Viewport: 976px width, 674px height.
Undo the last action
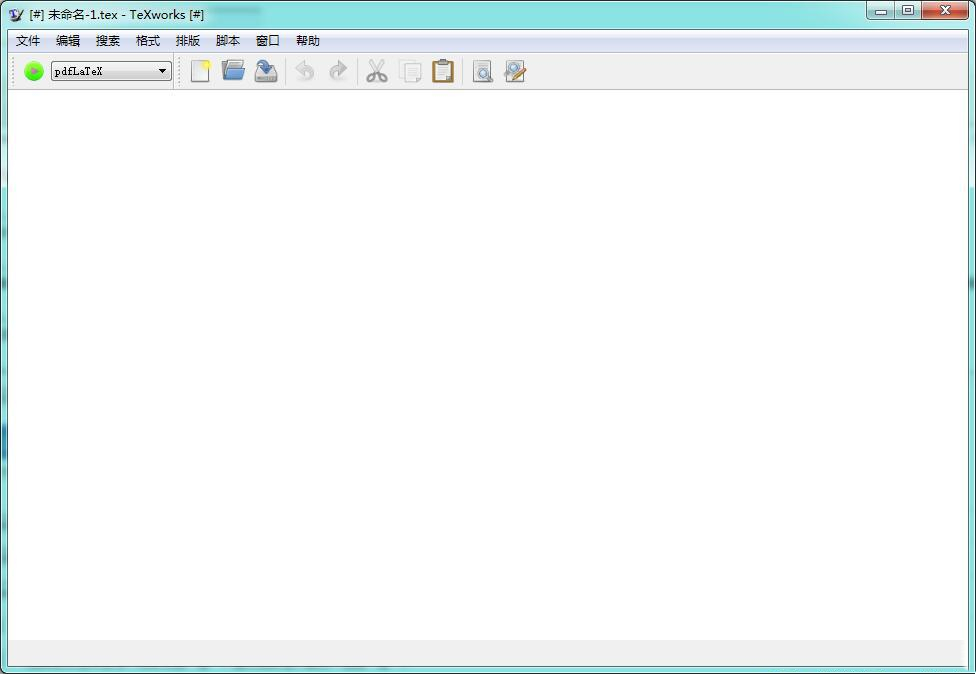coord(305,71)
